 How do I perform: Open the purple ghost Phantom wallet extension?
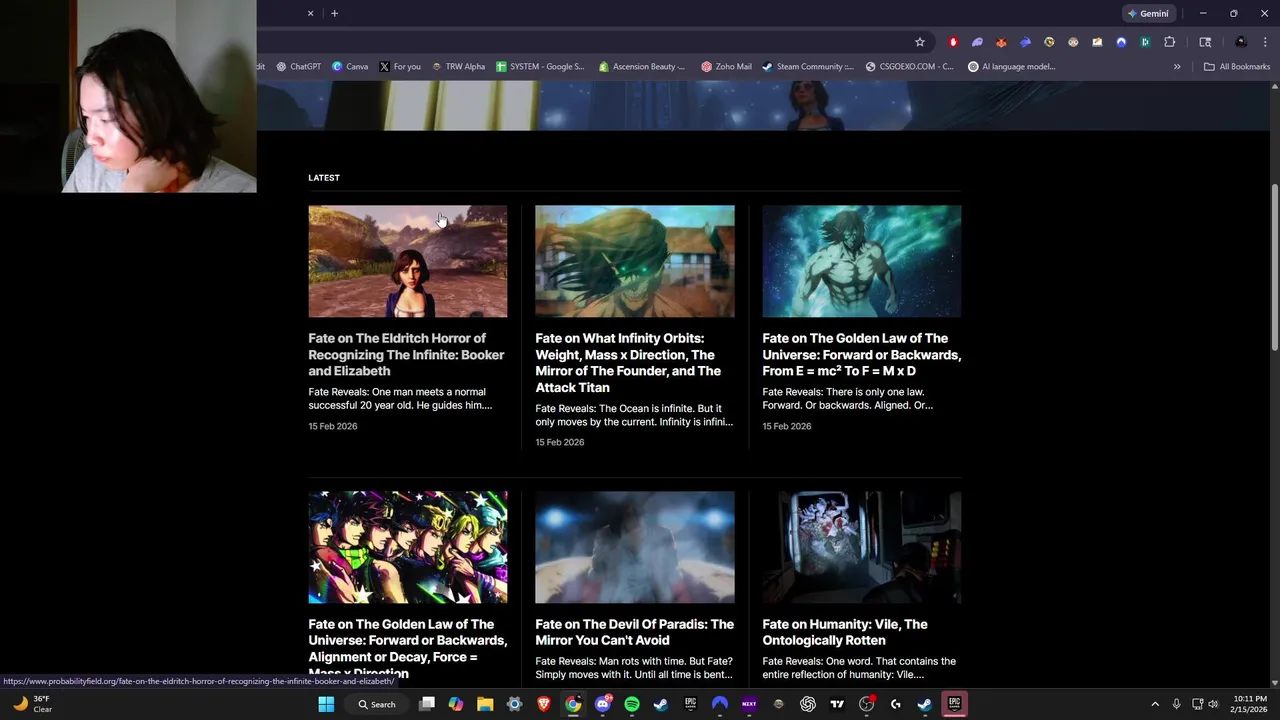[x=977, y=42]
